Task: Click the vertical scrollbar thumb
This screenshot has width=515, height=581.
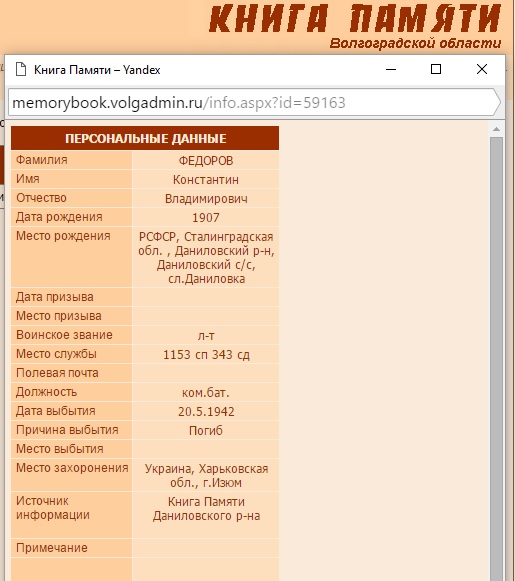Action: click(x=496, y=359)
